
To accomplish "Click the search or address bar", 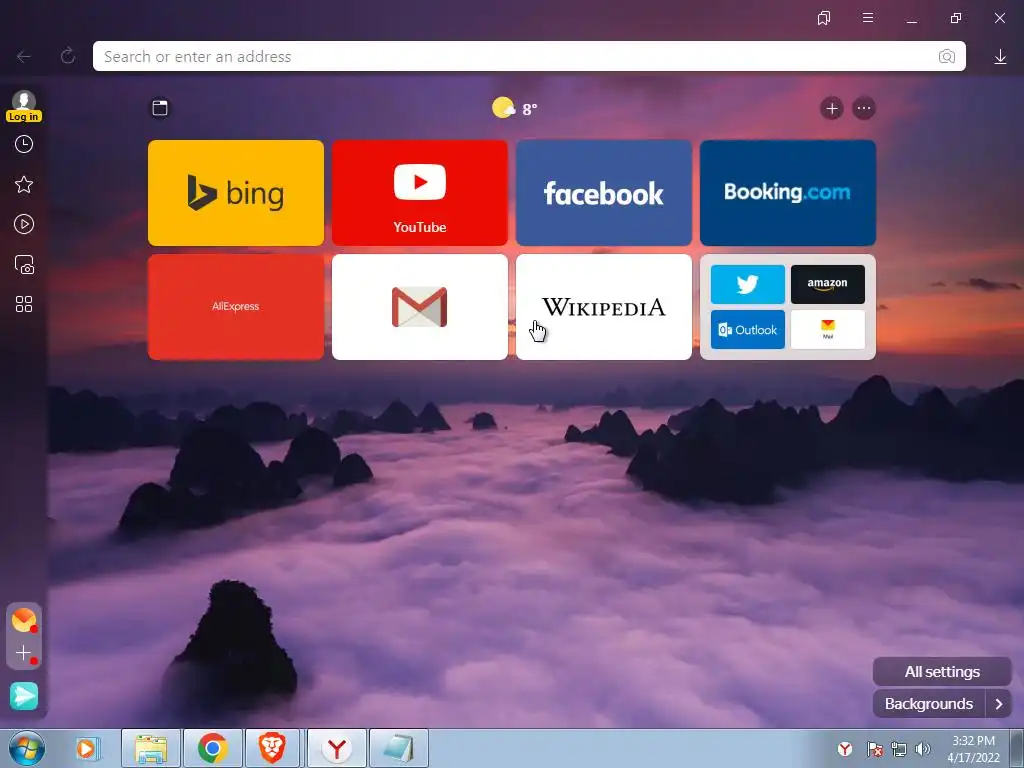I will (529, 56).
